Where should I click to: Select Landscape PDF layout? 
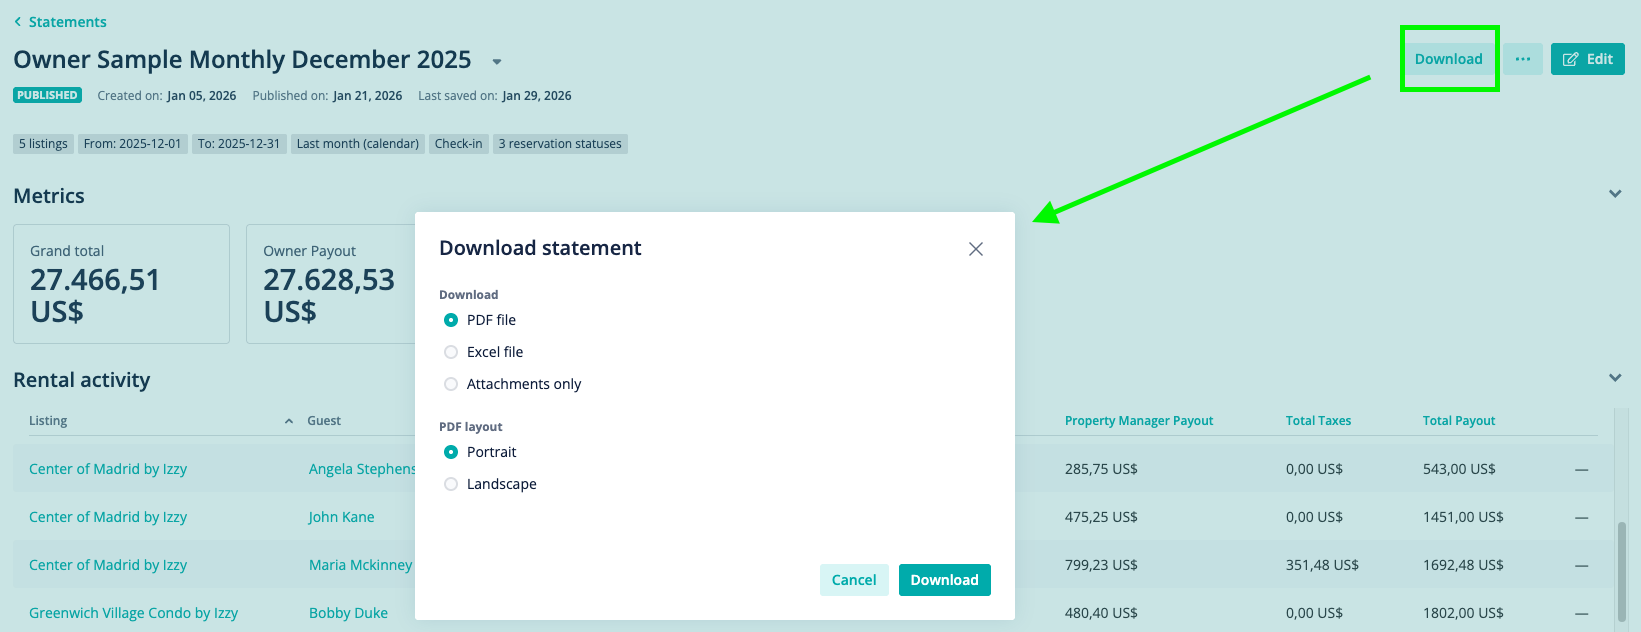coord(451,484)
